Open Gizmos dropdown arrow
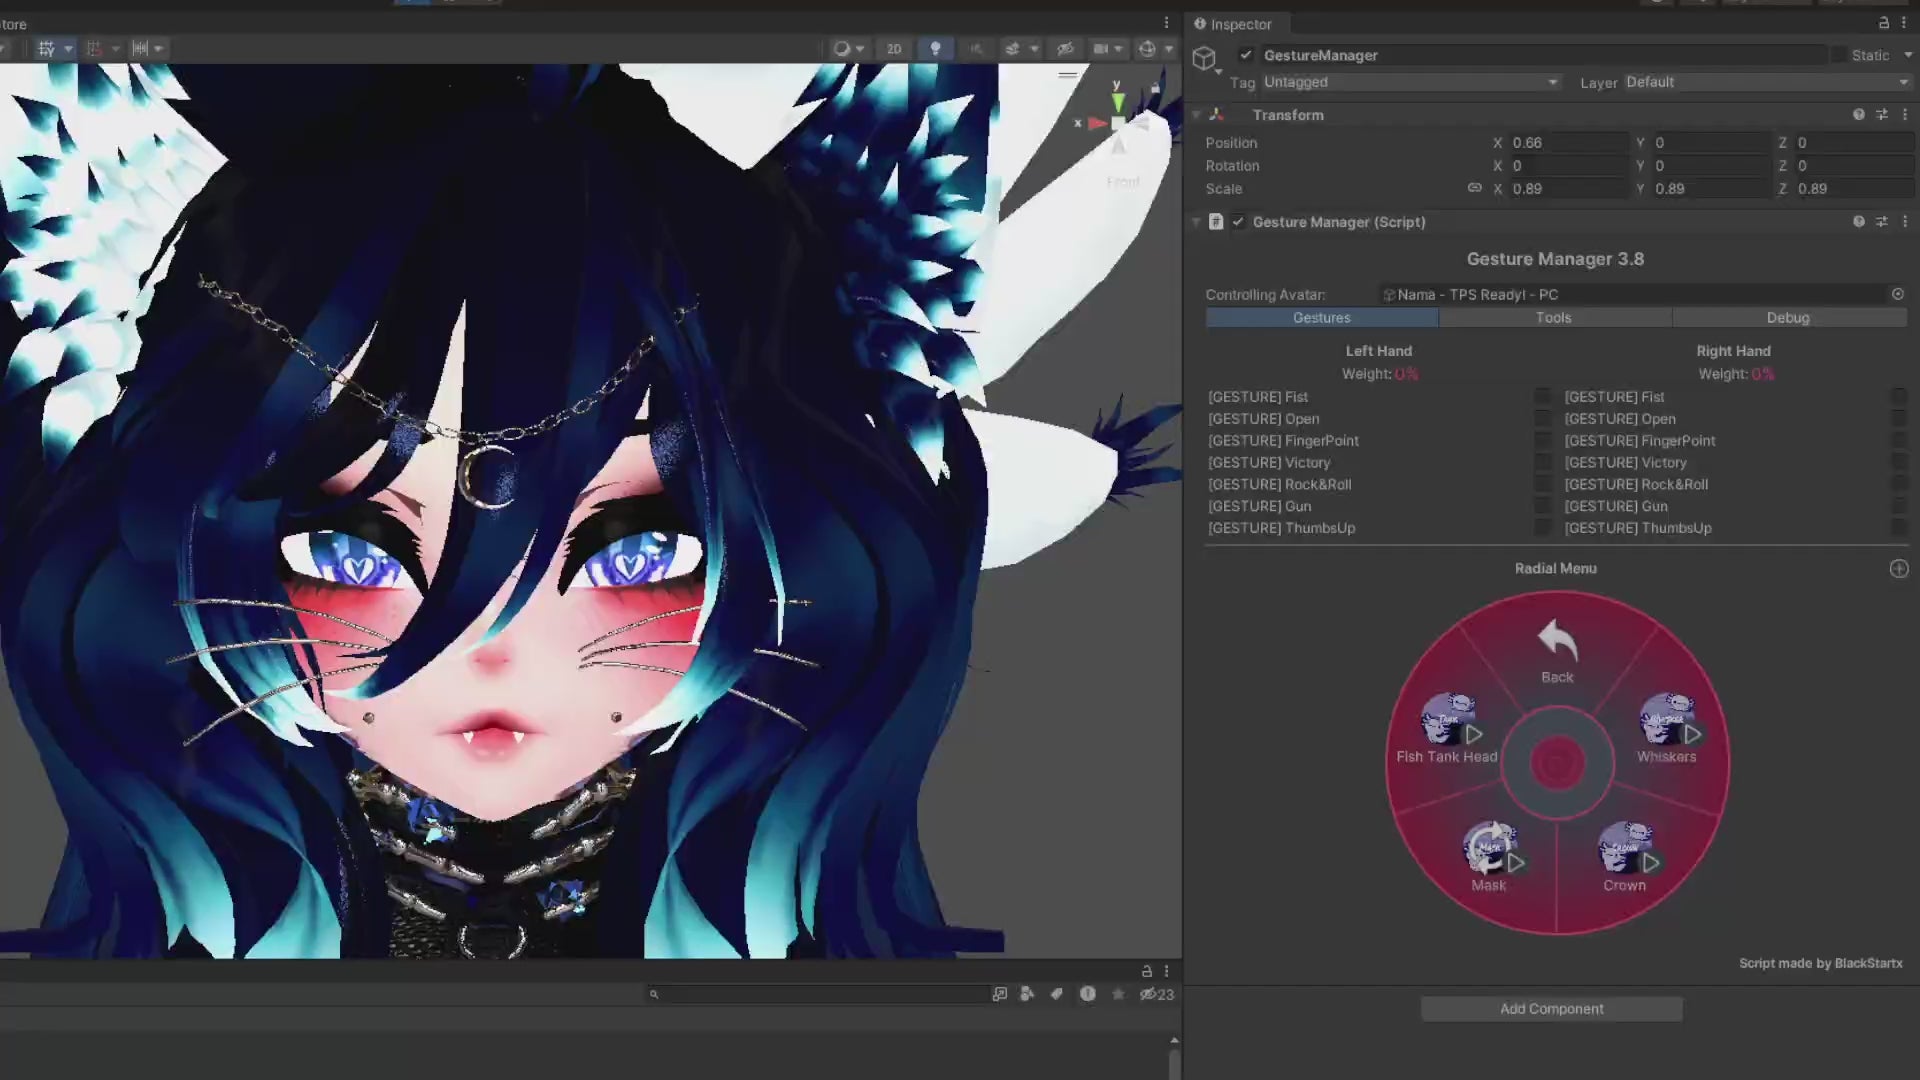 [x=1168, y=49]
